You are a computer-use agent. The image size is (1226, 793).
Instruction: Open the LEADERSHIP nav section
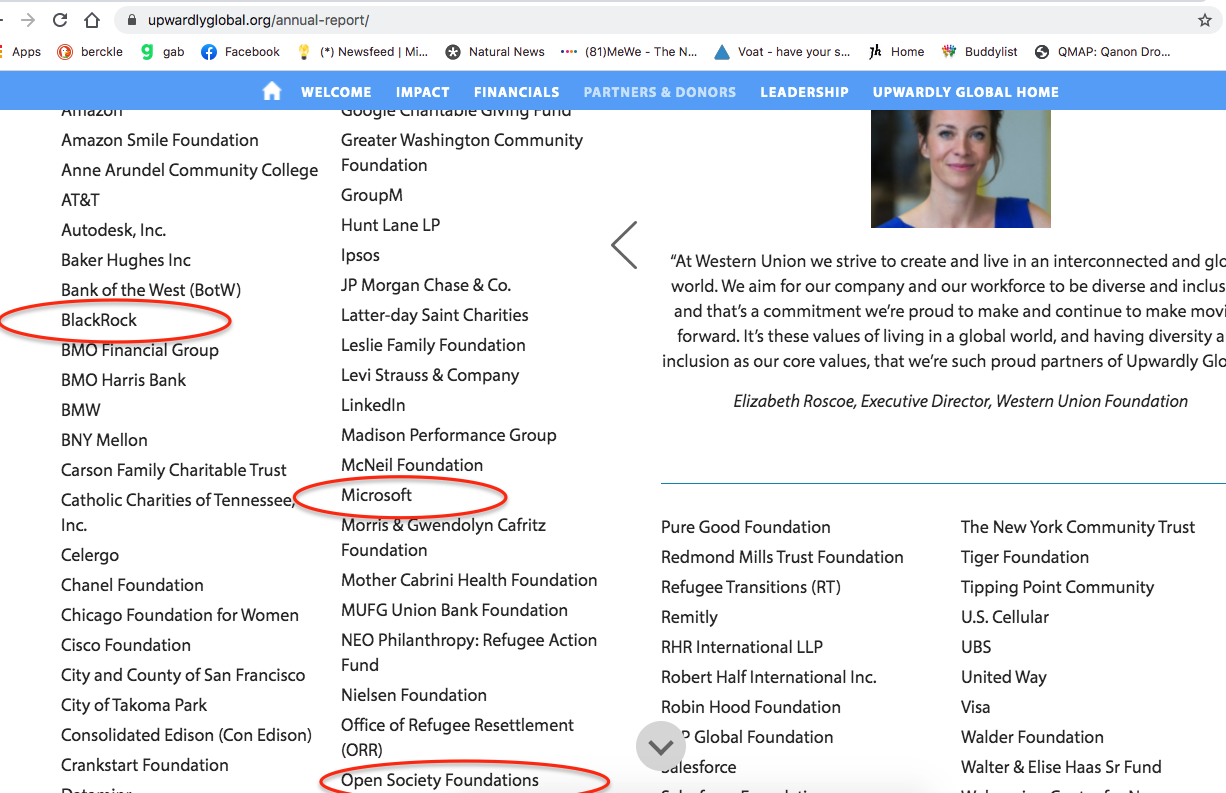804,92
